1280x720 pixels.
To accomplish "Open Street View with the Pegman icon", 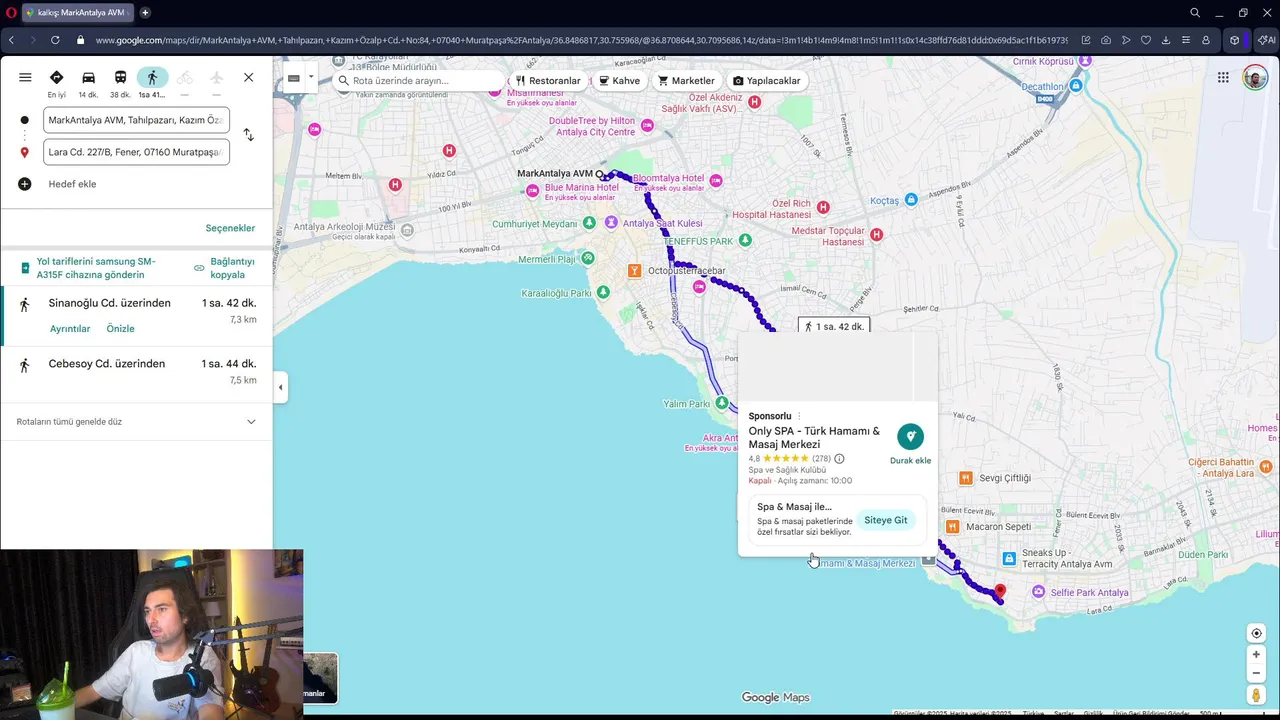I will click(x=1256, y=695).
